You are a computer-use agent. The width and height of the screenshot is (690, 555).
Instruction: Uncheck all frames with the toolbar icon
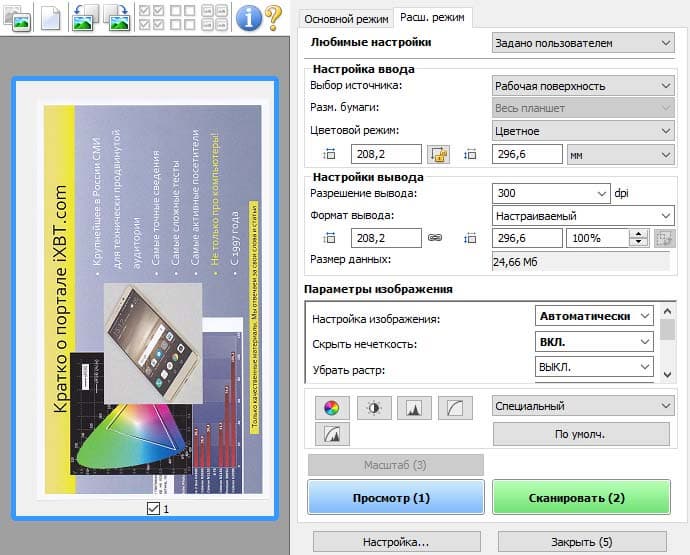pyautogui.click(x=183, y=18)
